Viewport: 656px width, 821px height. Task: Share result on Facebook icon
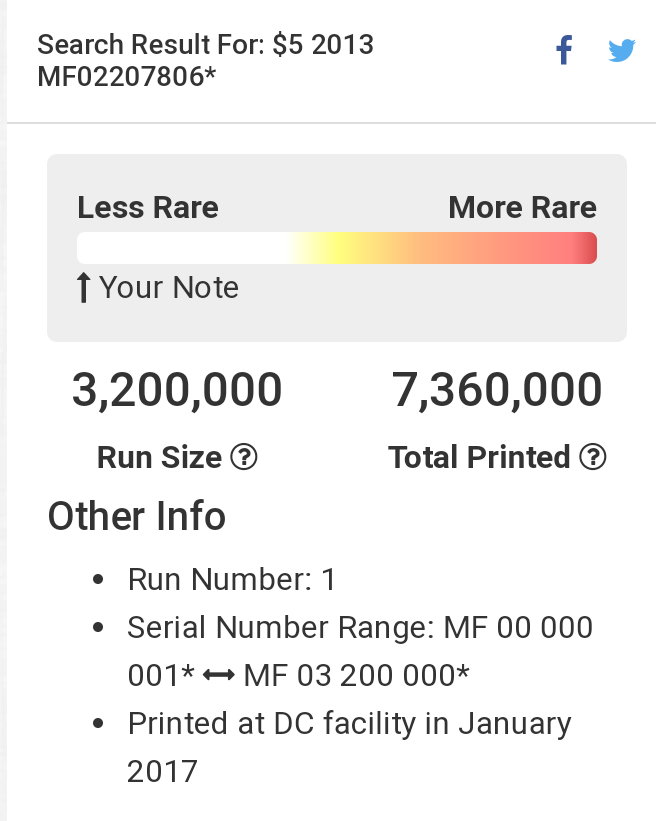coord(564,50)
